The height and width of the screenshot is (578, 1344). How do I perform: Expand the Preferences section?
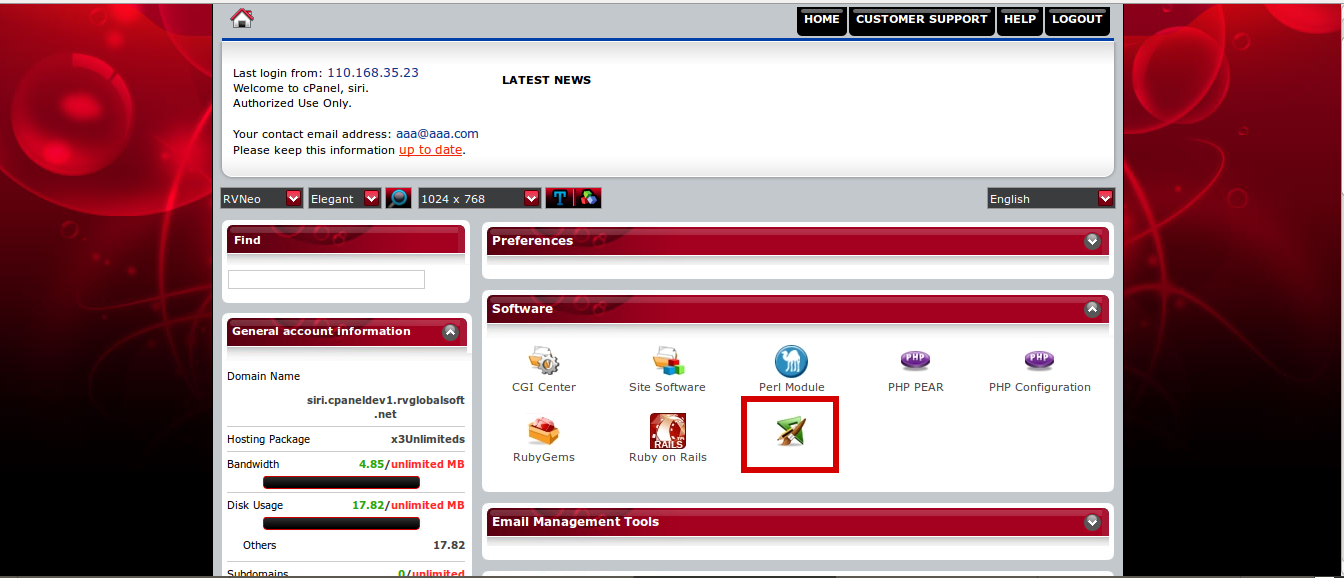1092,241
